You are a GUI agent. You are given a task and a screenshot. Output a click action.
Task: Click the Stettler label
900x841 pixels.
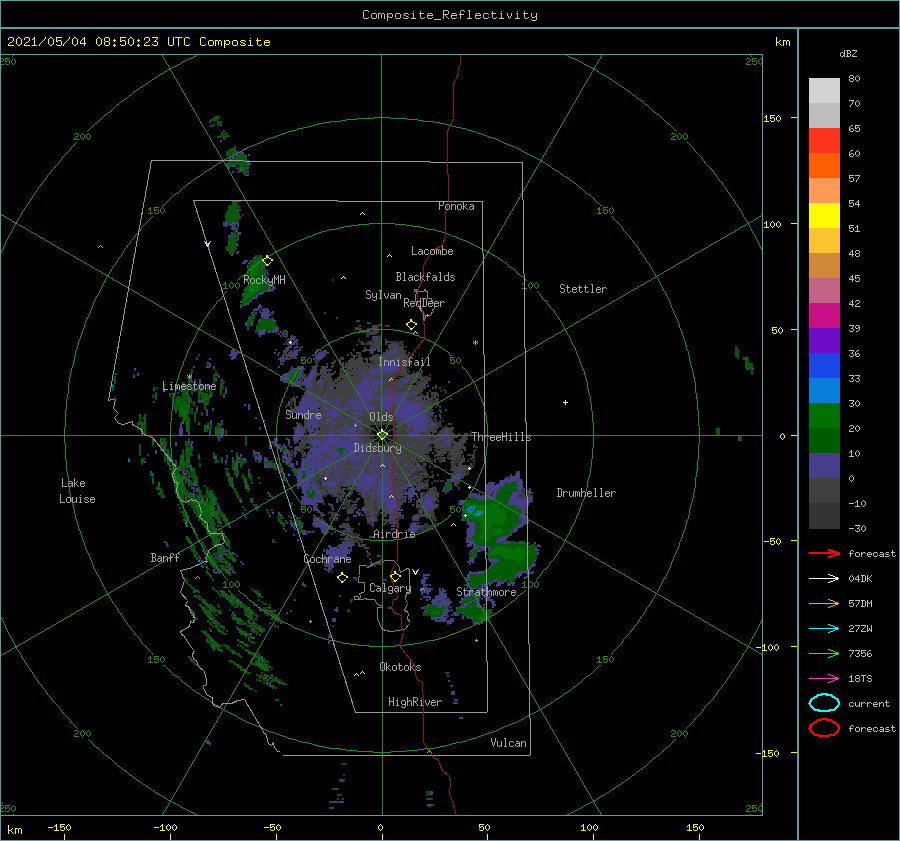(583, 289)
